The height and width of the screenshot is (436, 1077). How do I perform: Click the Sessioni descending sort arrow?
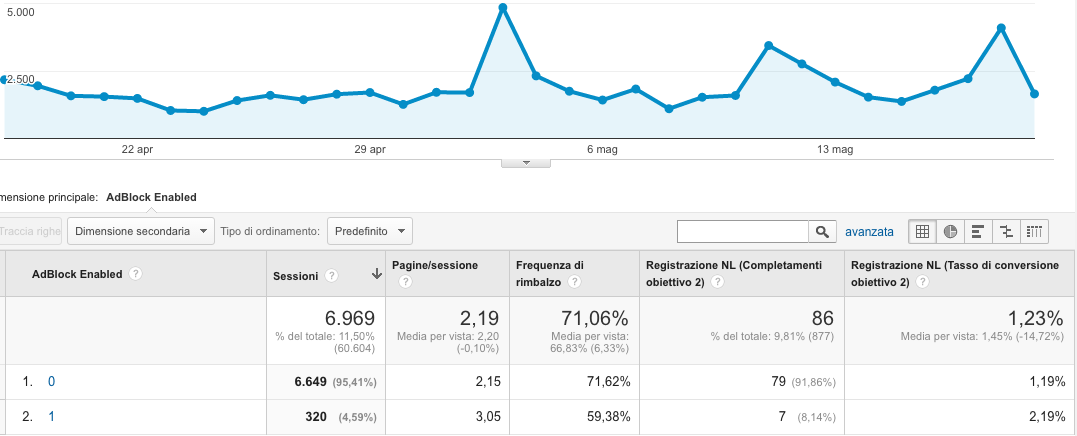pos(376,274)
